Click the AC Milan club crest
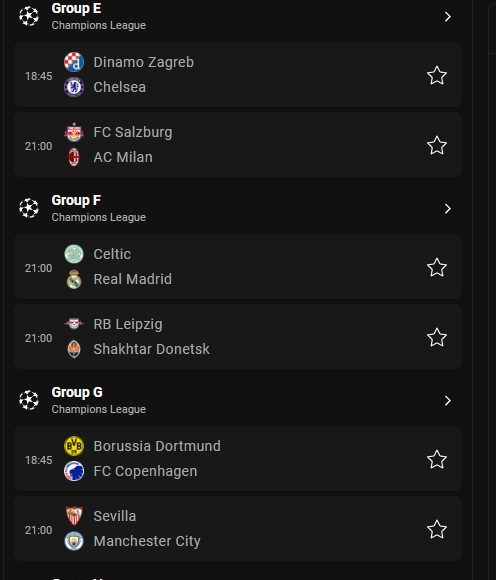Viewport: 496px width, 580px height. pos(74,157)
